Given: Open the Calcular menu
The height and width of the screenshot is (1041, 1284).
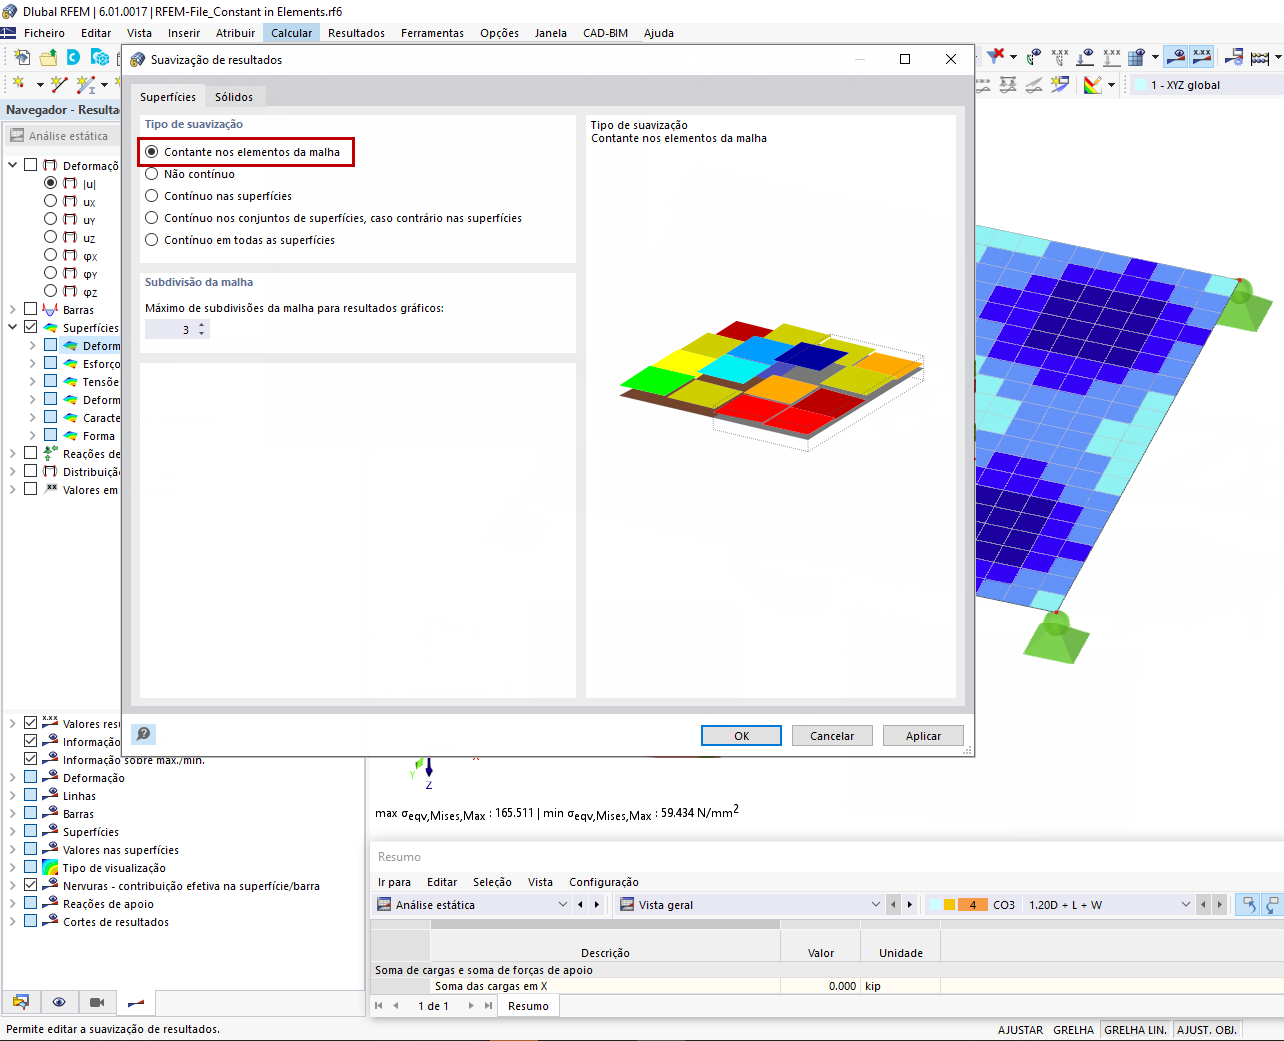Looking at the screenshot, I should (x=291, y=33).
